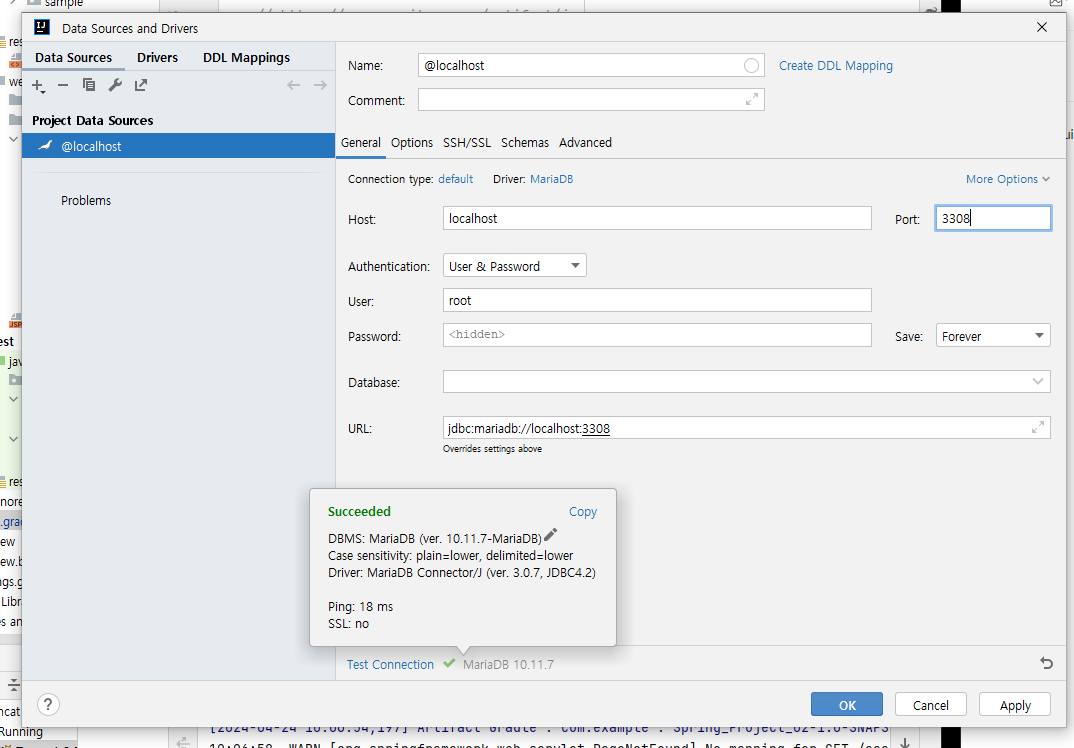Expand the Comment field with arrows icon
Screen dimensions: 1074x748
click(x=751, y=100)
